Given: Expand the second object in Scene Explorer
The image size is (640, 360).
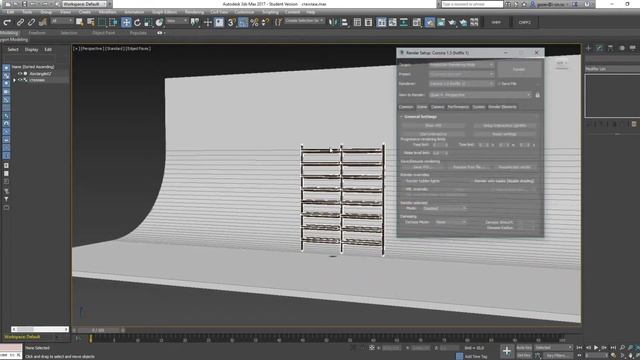Looking at the screenshot, I should [x=15, y=80].
